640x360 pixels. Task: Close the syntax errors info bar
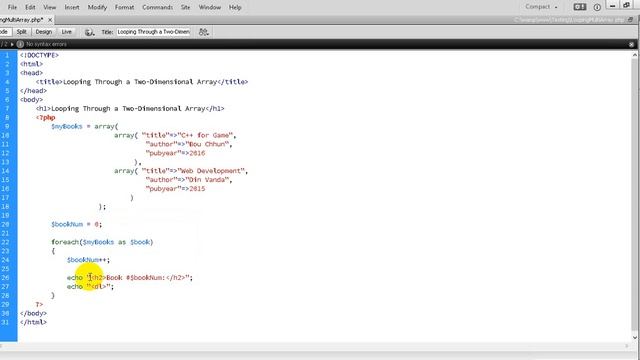tap(631, 44)
